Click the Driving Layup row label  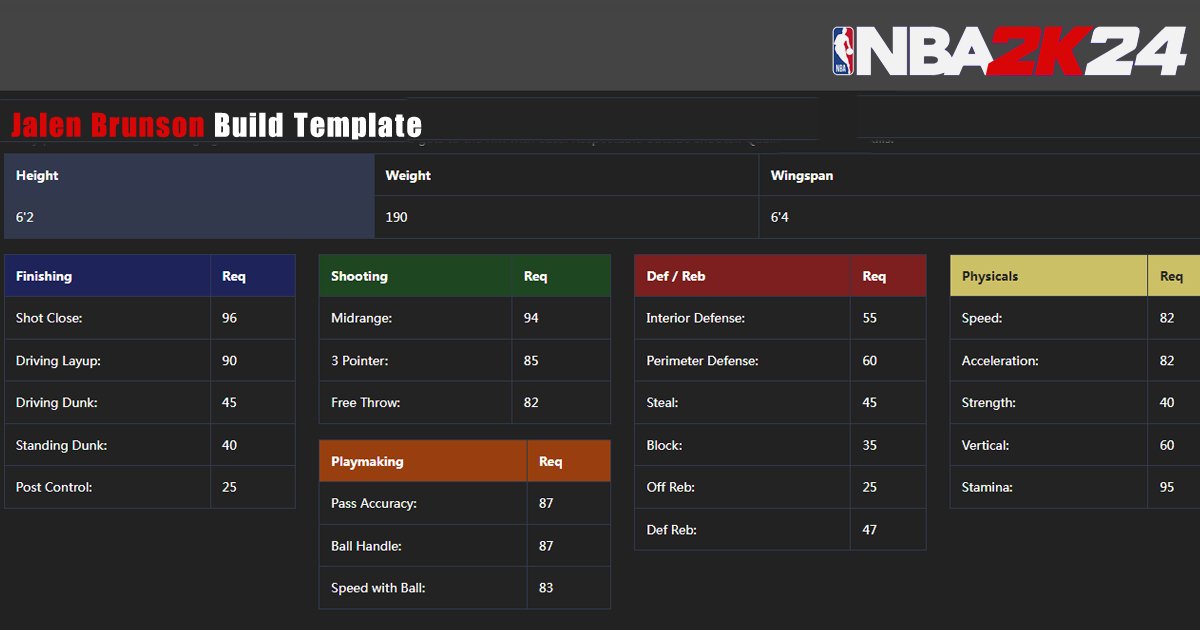[x=58, y=360]
